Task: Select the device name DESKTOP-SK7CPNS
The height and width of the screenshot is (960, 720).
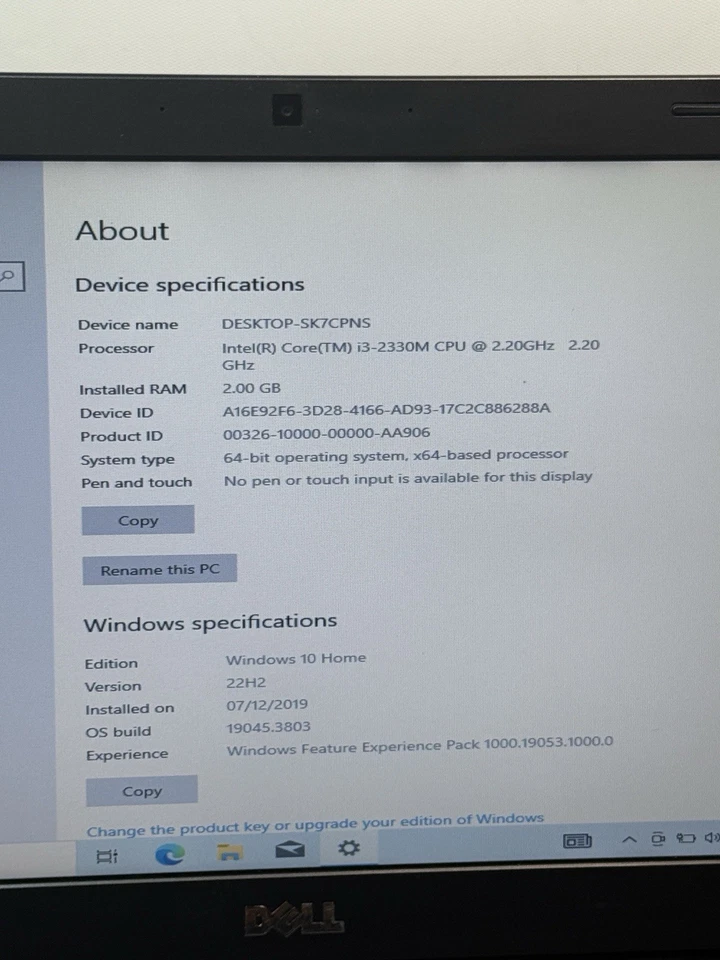Action: pyautogui.click(x=296, y=323)
